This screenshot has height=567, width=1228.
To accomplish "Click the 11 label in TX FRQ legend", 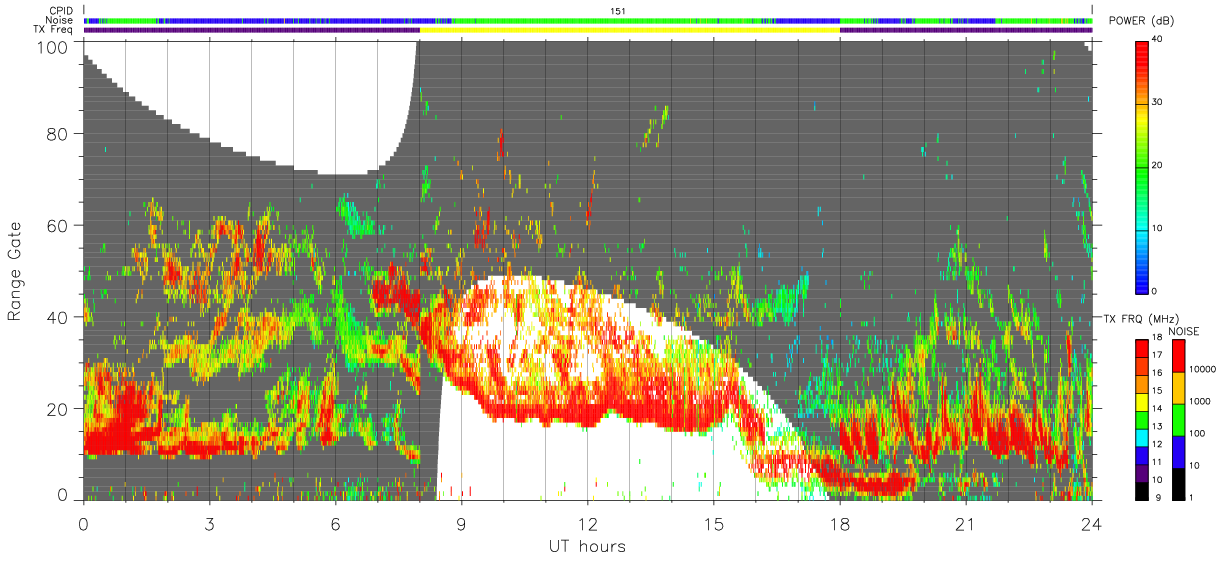I will coord(1158,463).
